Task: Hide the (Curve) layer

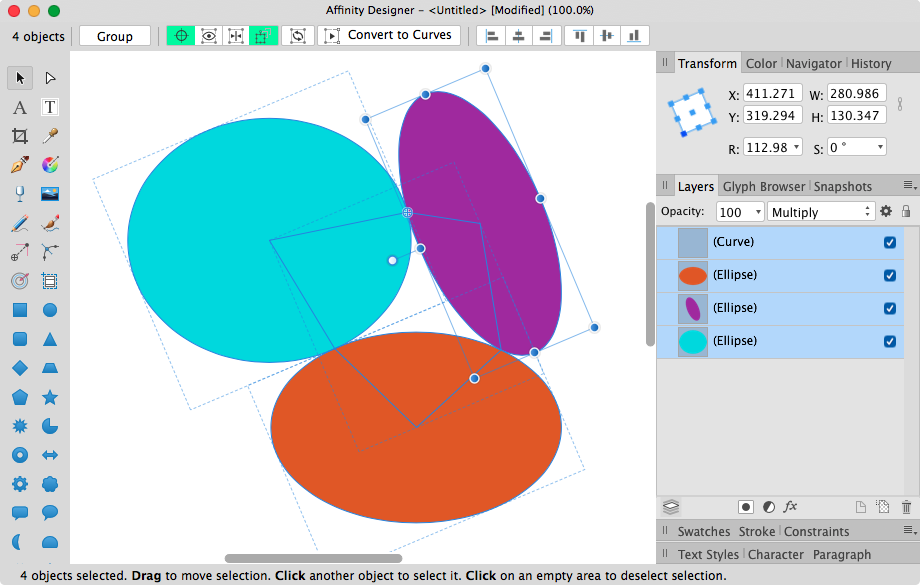Action: [889, 241]
